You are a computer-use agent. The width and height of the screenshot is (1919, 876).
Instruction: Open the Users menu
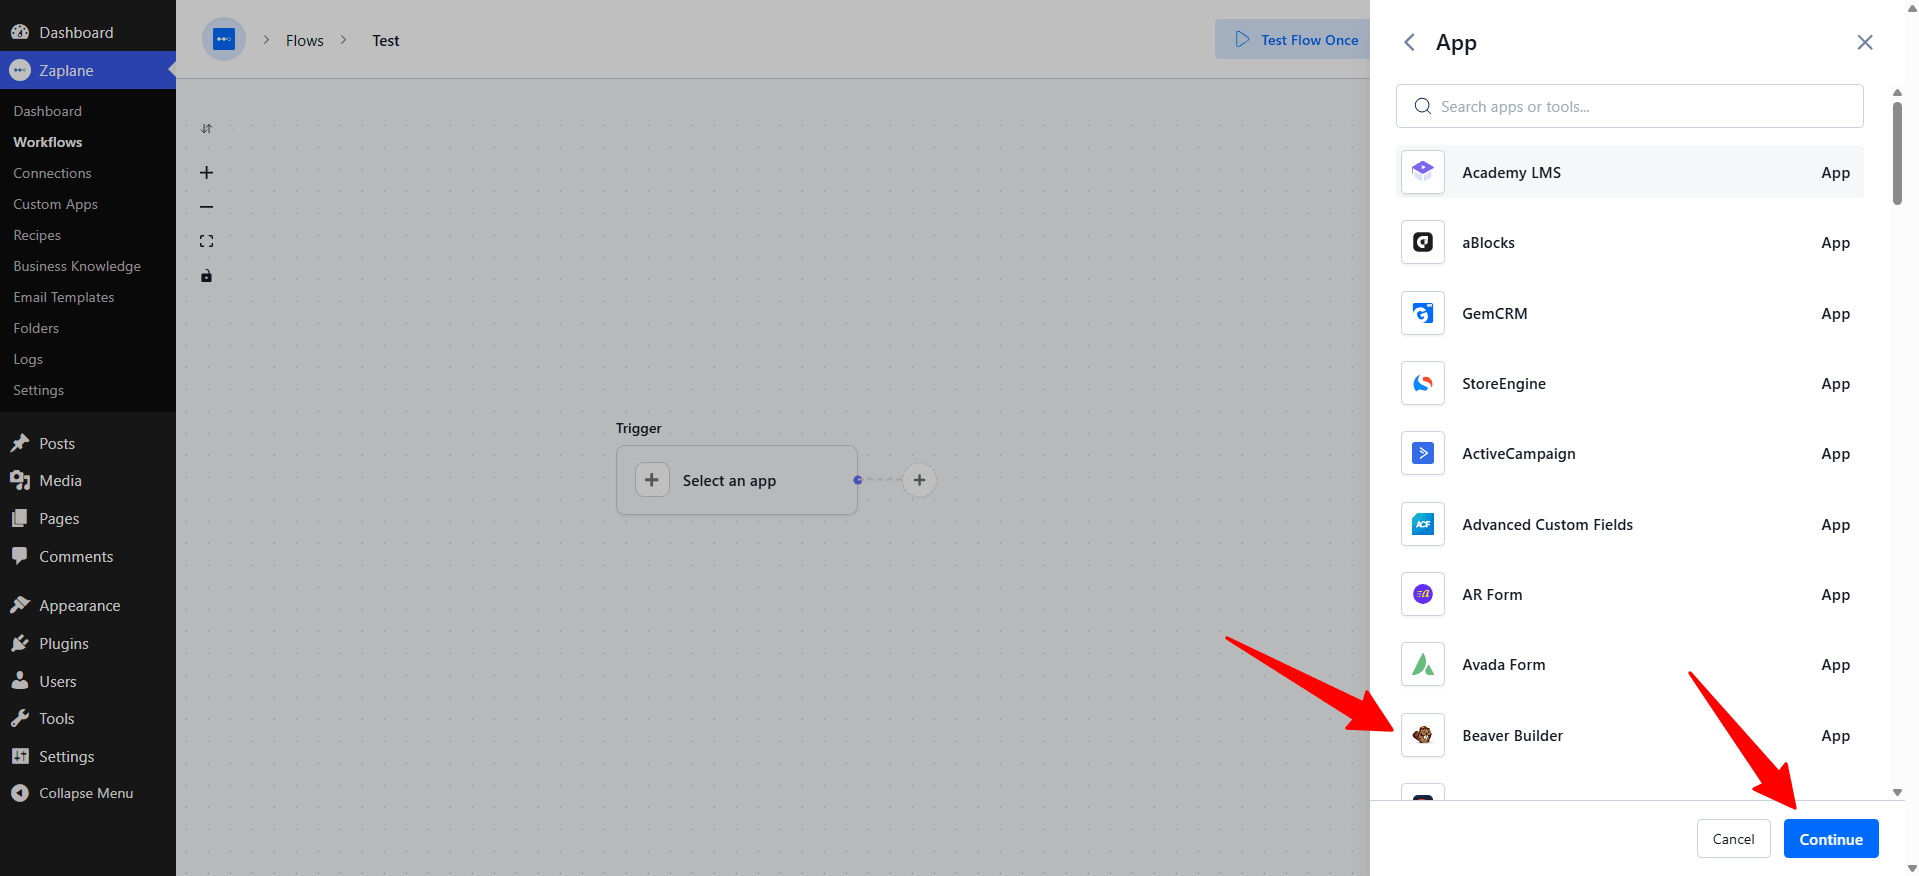88,681
